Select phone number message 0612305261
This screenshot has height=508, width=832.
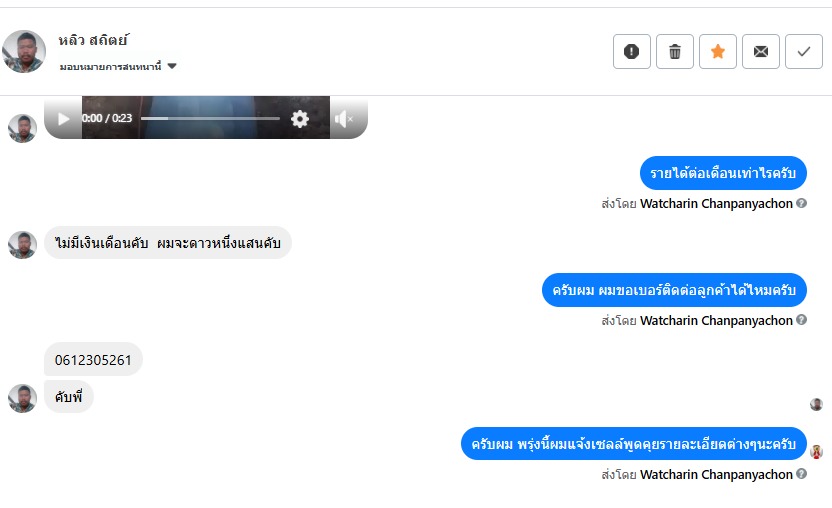93,360
